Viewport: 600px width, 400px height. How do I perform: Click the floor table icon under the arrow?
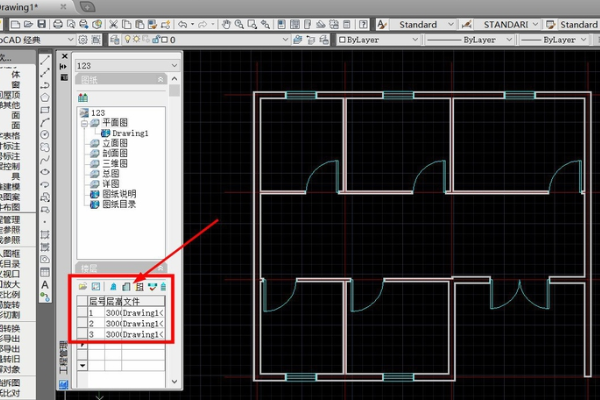click(x=139, y=286)
